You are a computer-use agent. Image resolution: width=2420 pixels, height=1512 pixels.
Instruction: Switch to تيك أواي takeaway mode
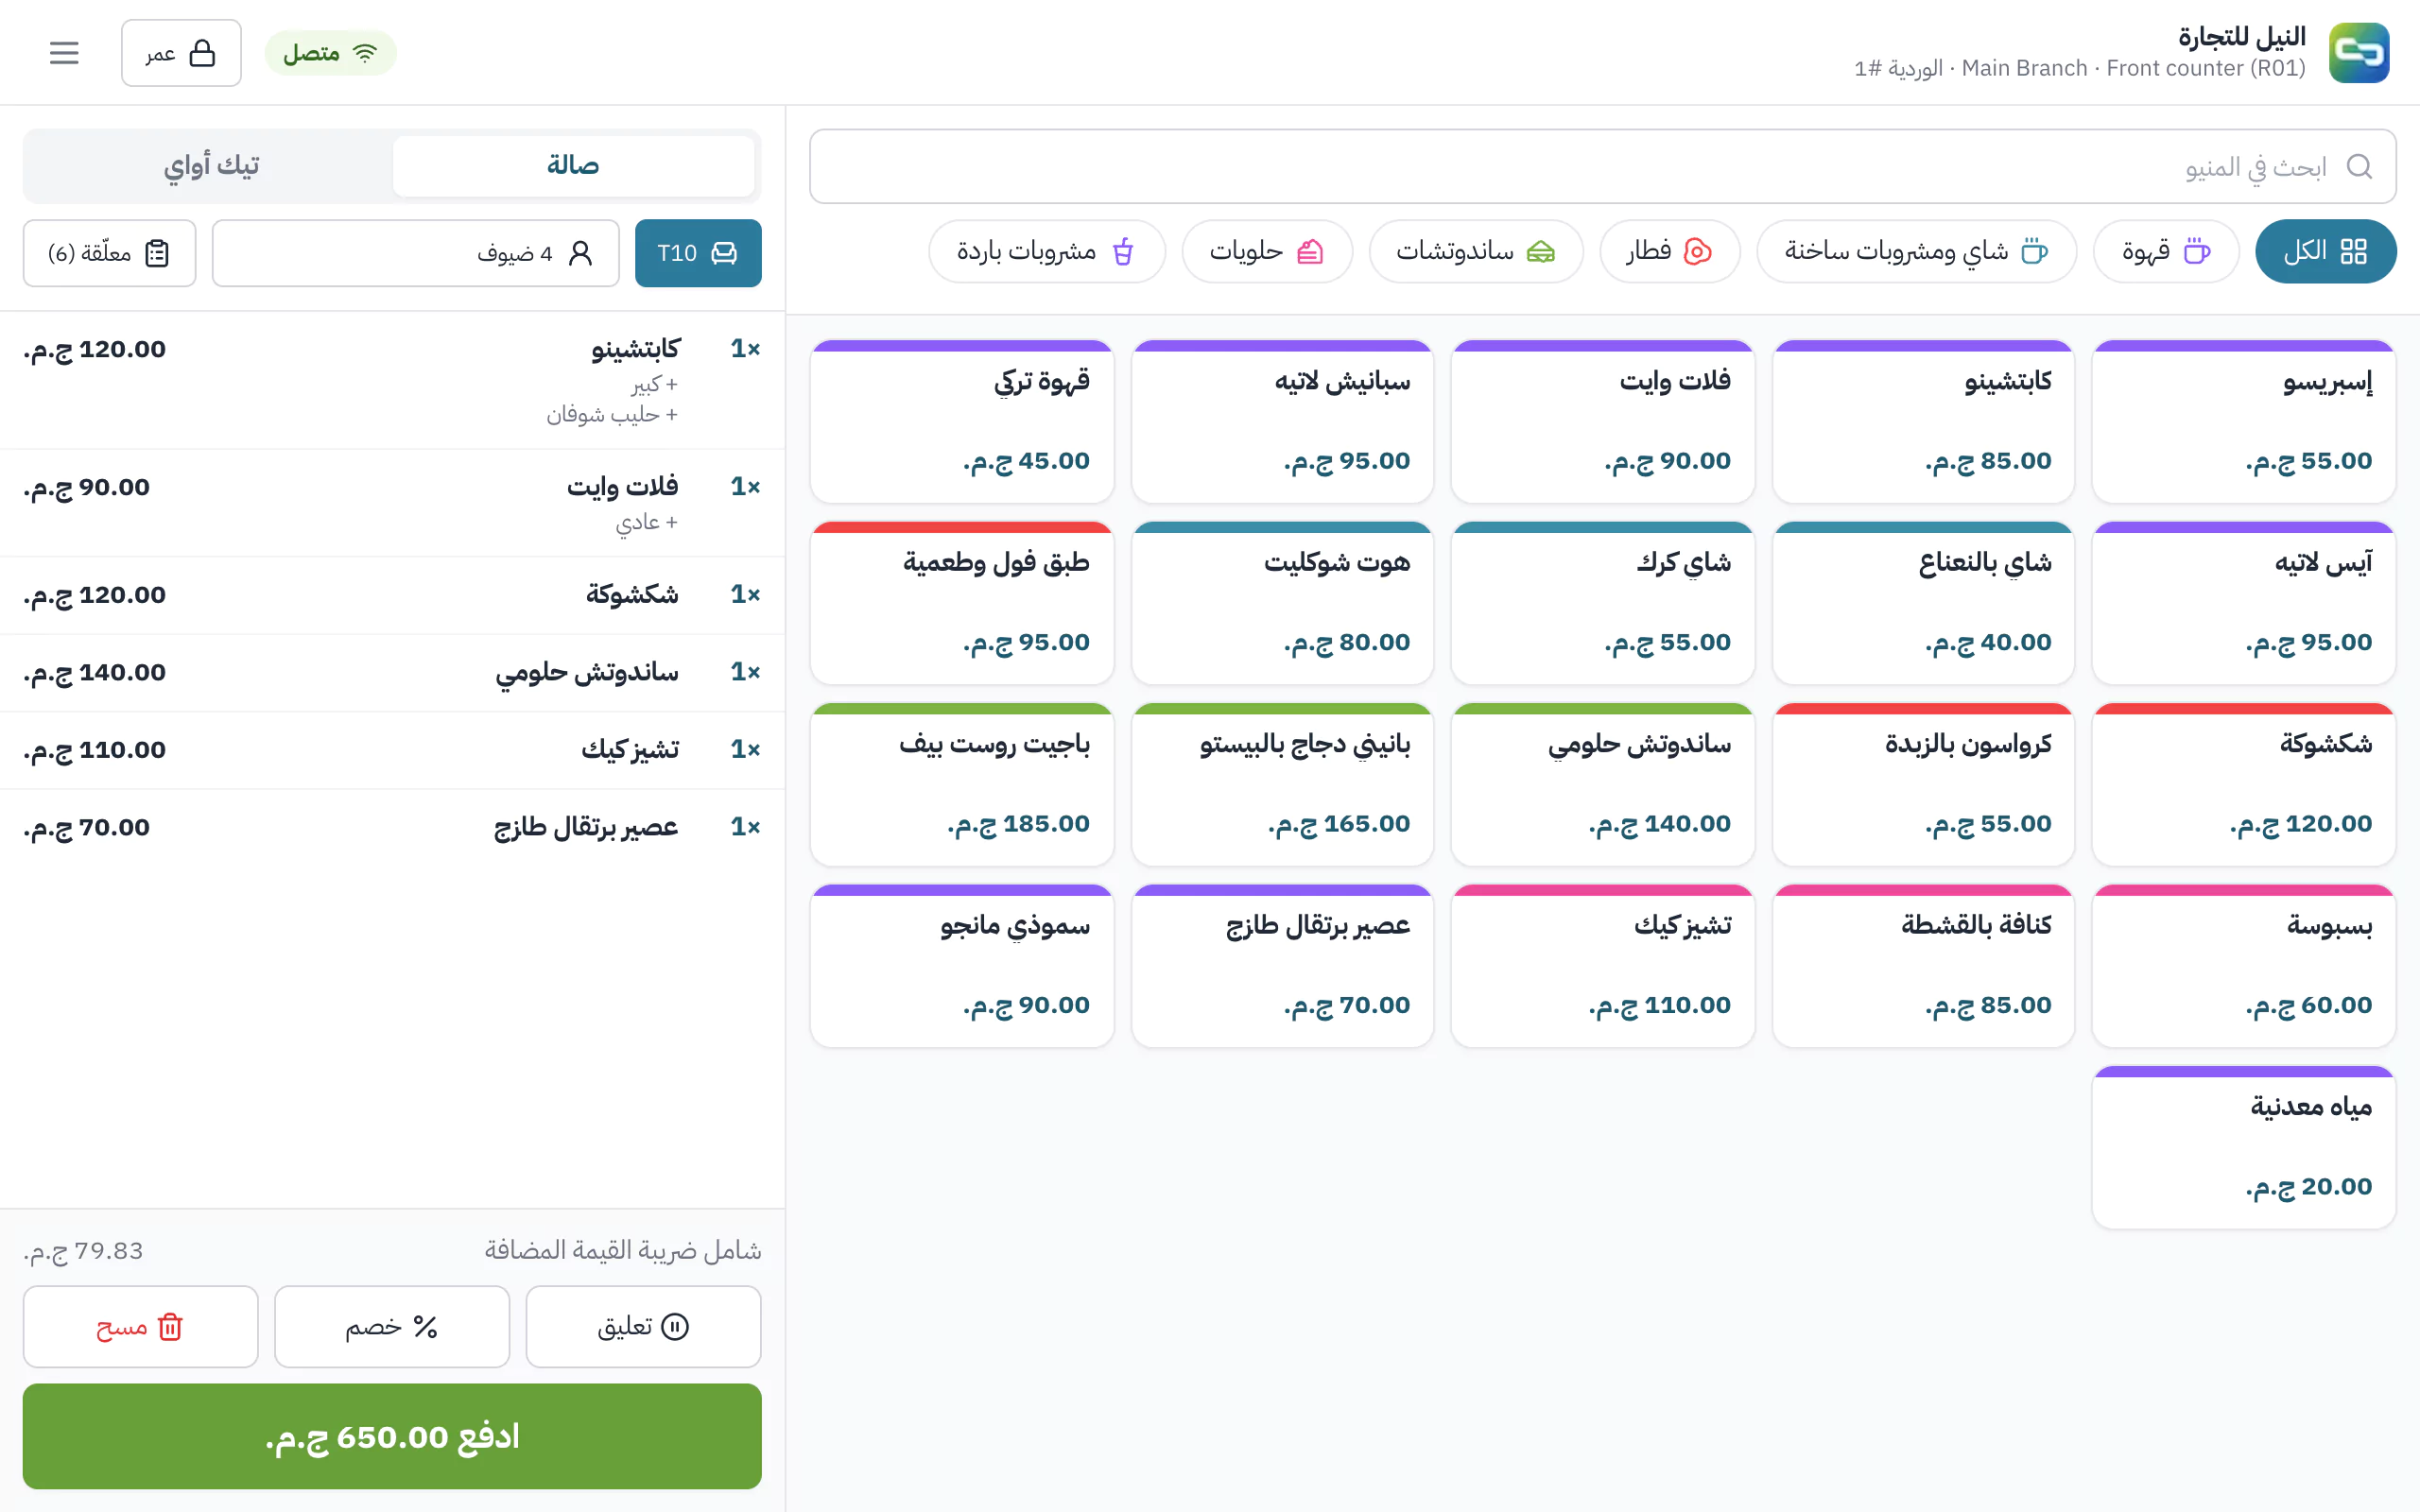pos(211,166)
